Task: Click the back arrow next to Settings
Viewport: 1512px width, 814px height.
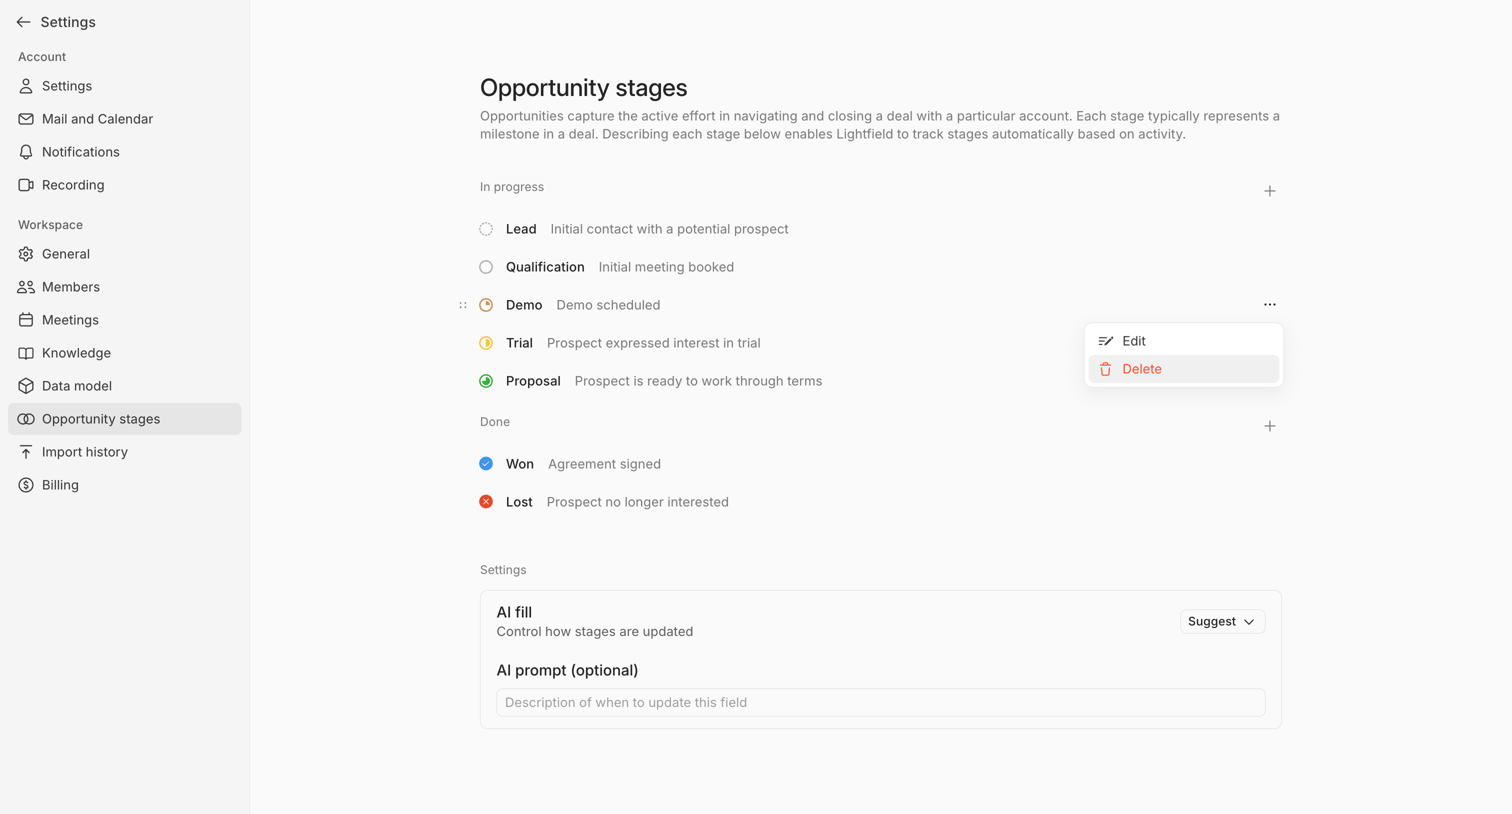Action: (x=23, y=22)
